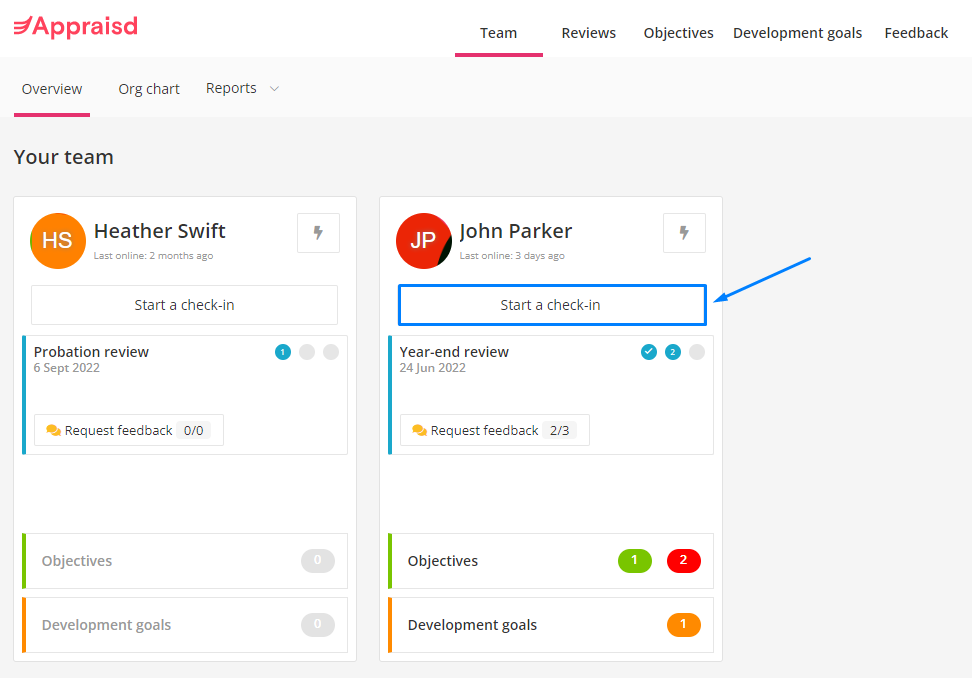Open the Year-end review title

click(454, 352)
